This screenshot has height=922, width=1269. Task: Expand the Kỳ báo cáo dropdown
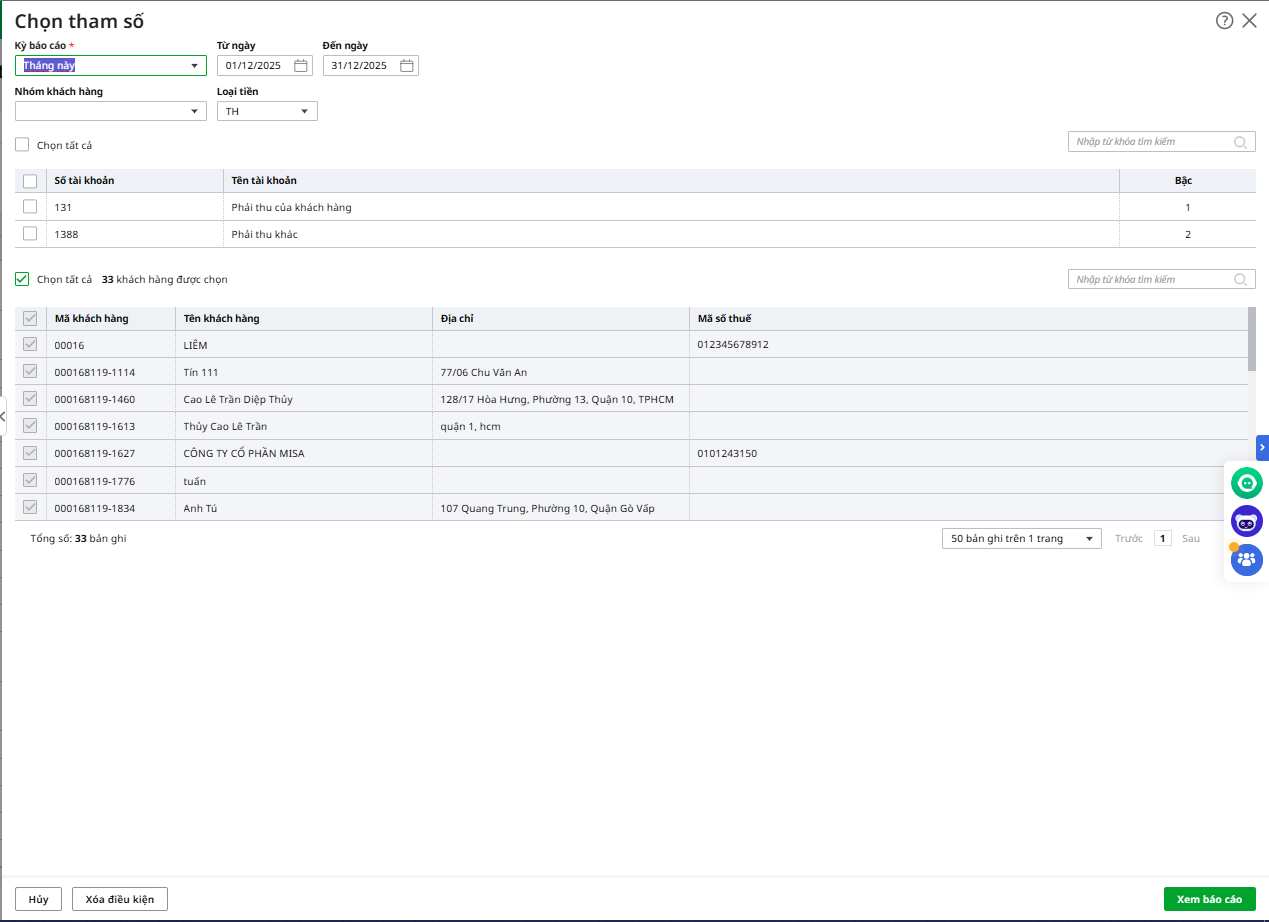coord(194,66)
